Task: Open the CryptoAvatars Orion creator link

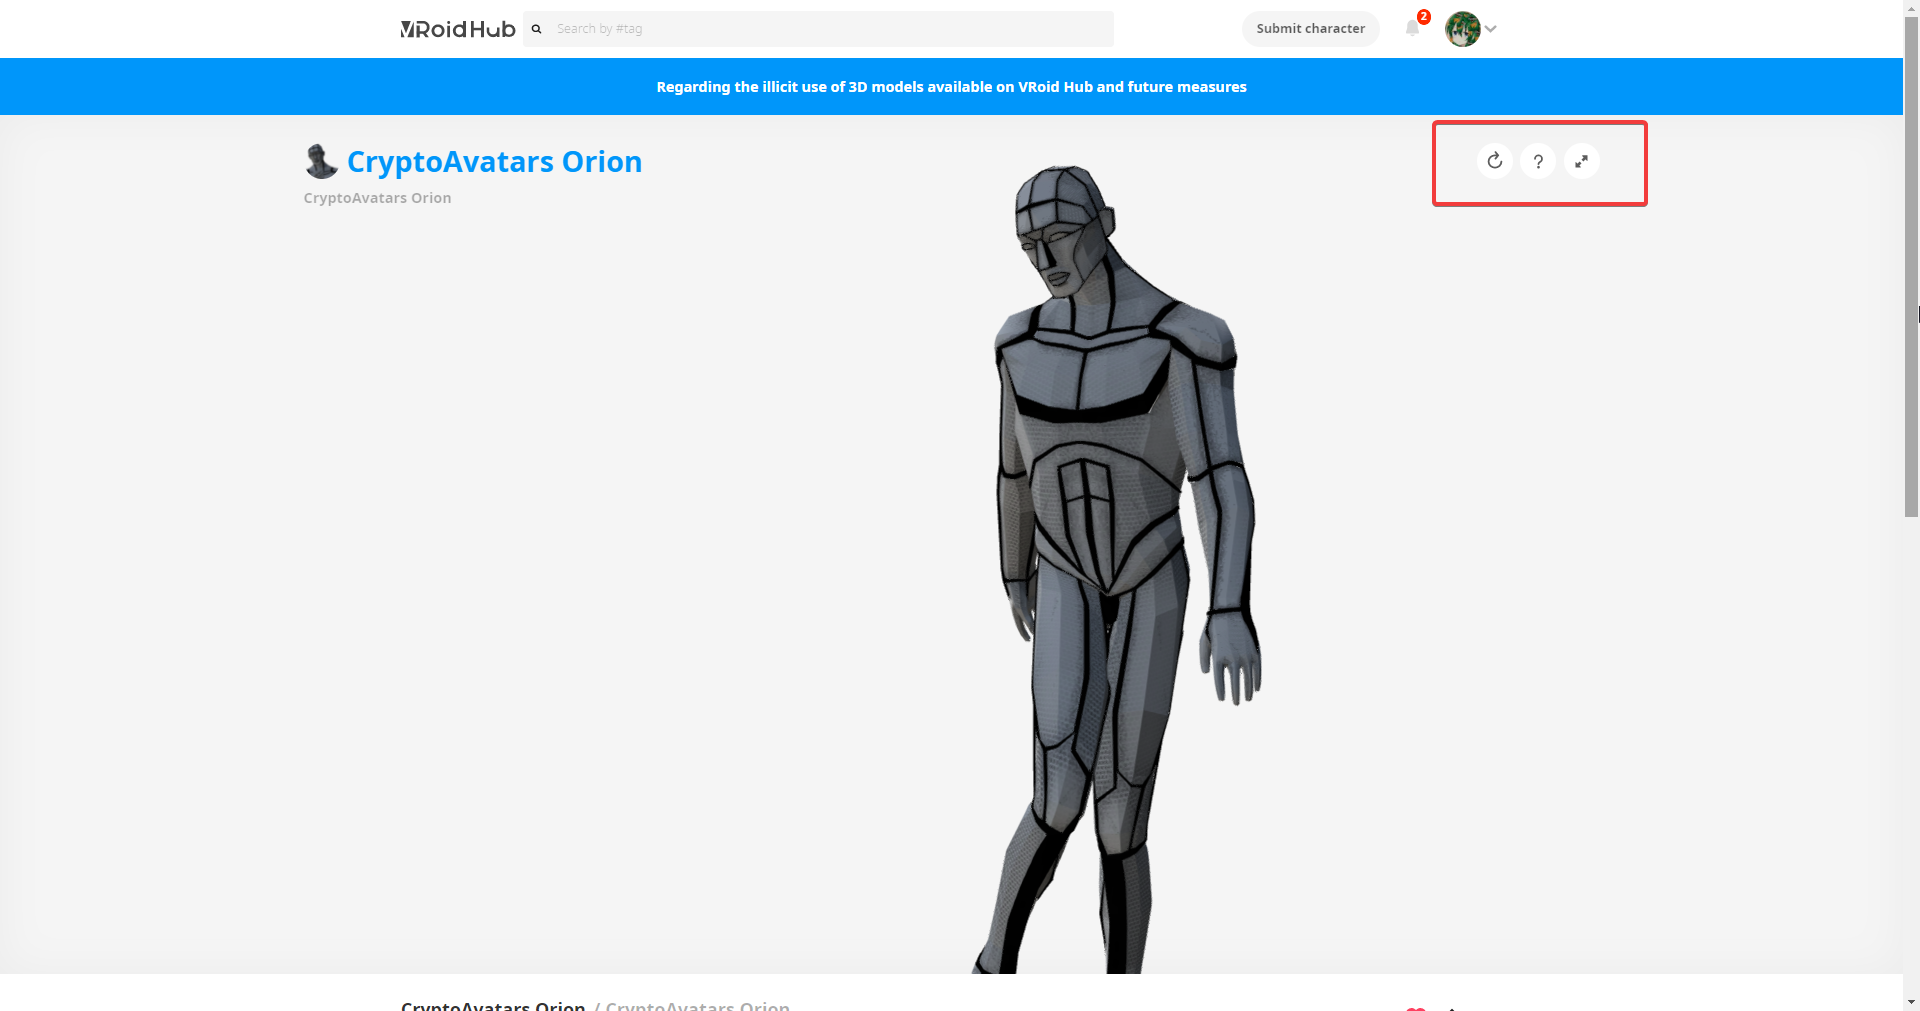Action: pos(377,197)
